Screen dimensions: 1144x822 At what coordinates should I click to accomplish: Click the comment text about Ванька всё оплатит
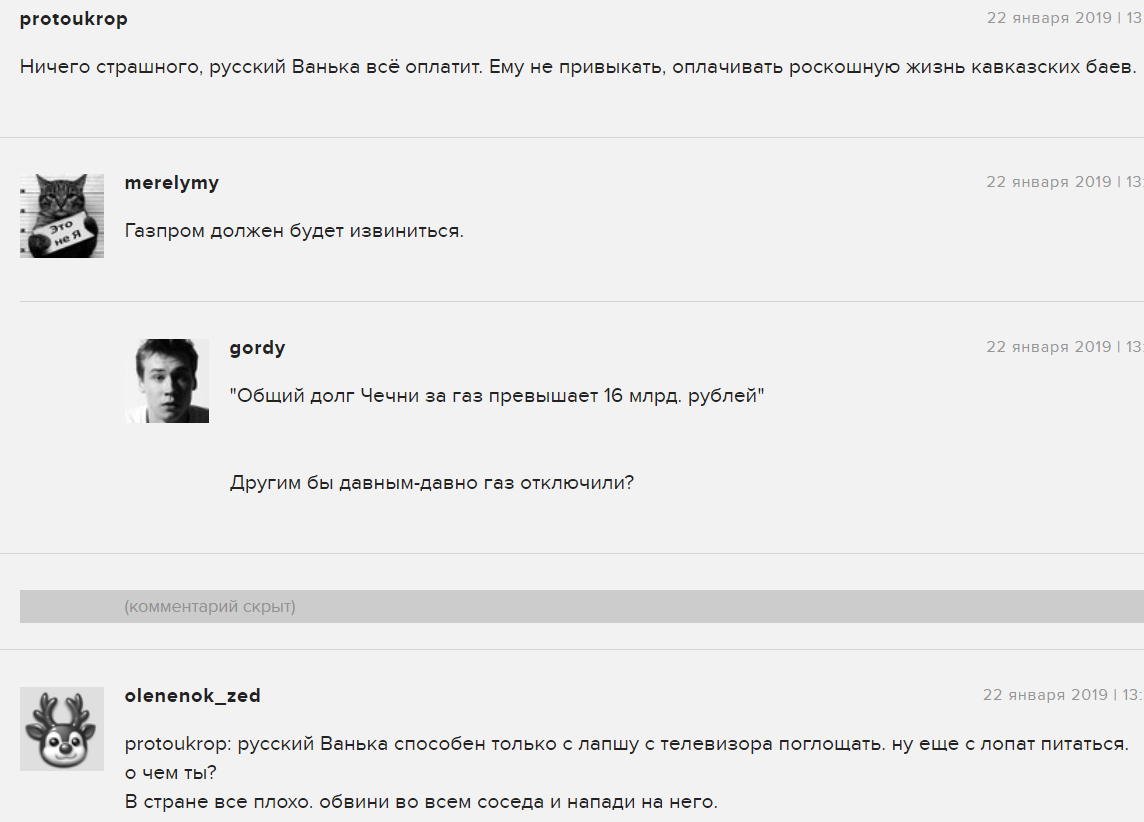(578, 67)
